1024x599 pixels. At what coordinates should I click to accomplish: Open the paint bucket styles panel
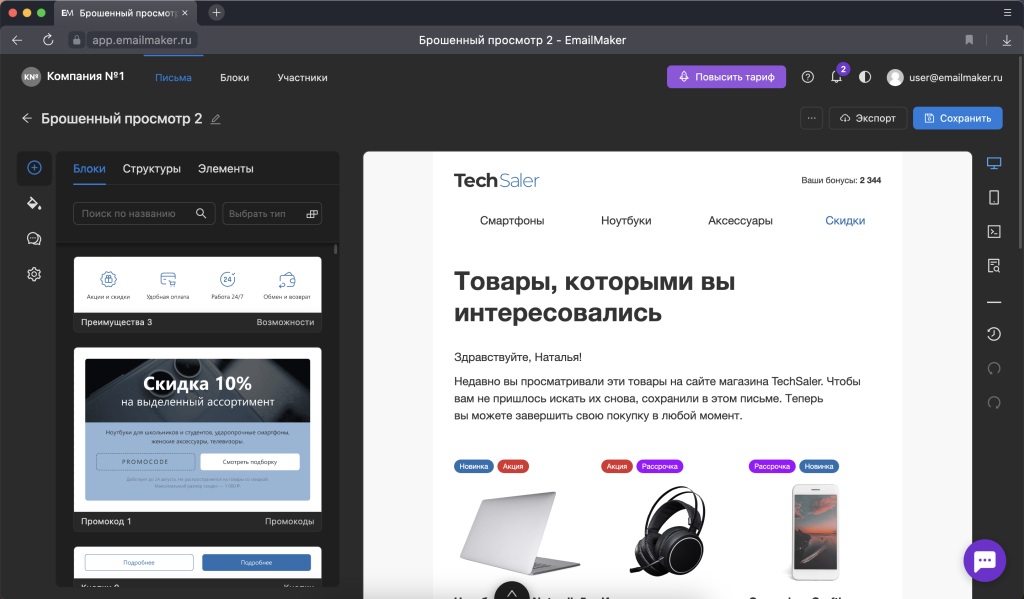[x=34, y=203]
